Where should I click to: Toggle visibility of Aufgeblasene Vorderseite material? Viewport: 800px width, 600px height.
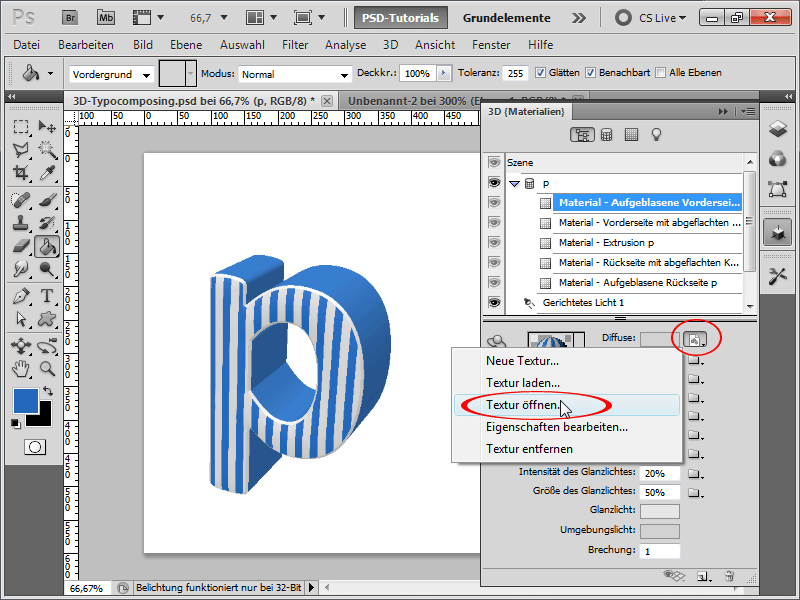coord(493,203)
